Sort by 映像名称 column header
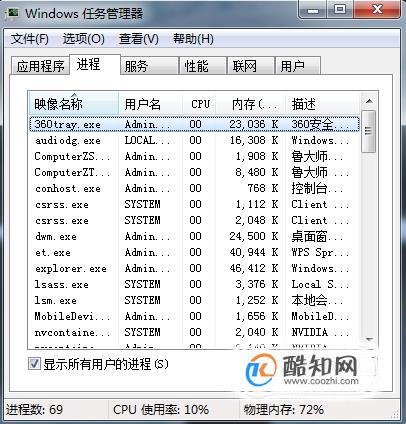 [73, 104]
